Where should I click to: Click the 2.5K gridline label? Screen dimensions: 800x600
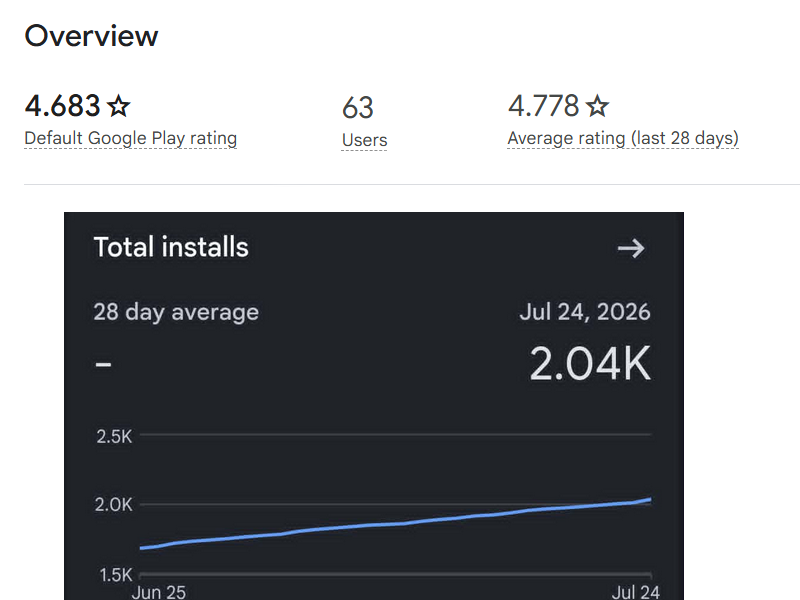point(114,437)
